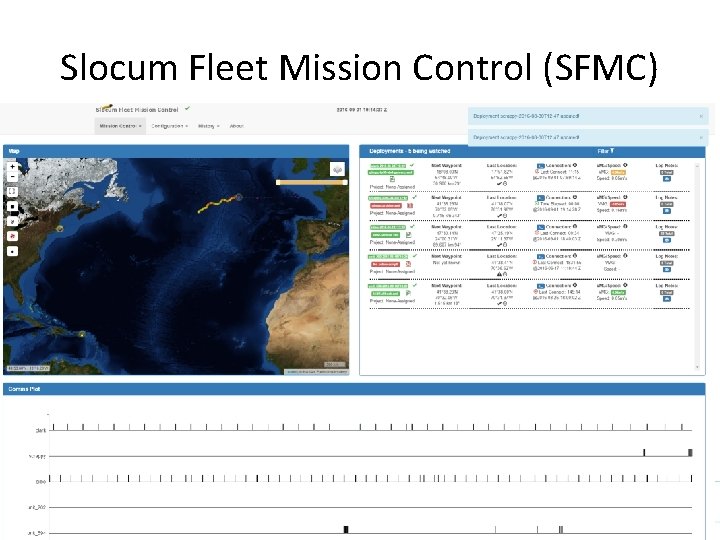Click red script file icon in 'Not yet known' row
The width and height of the screenshot is (720, 540).
coord(408,264)
